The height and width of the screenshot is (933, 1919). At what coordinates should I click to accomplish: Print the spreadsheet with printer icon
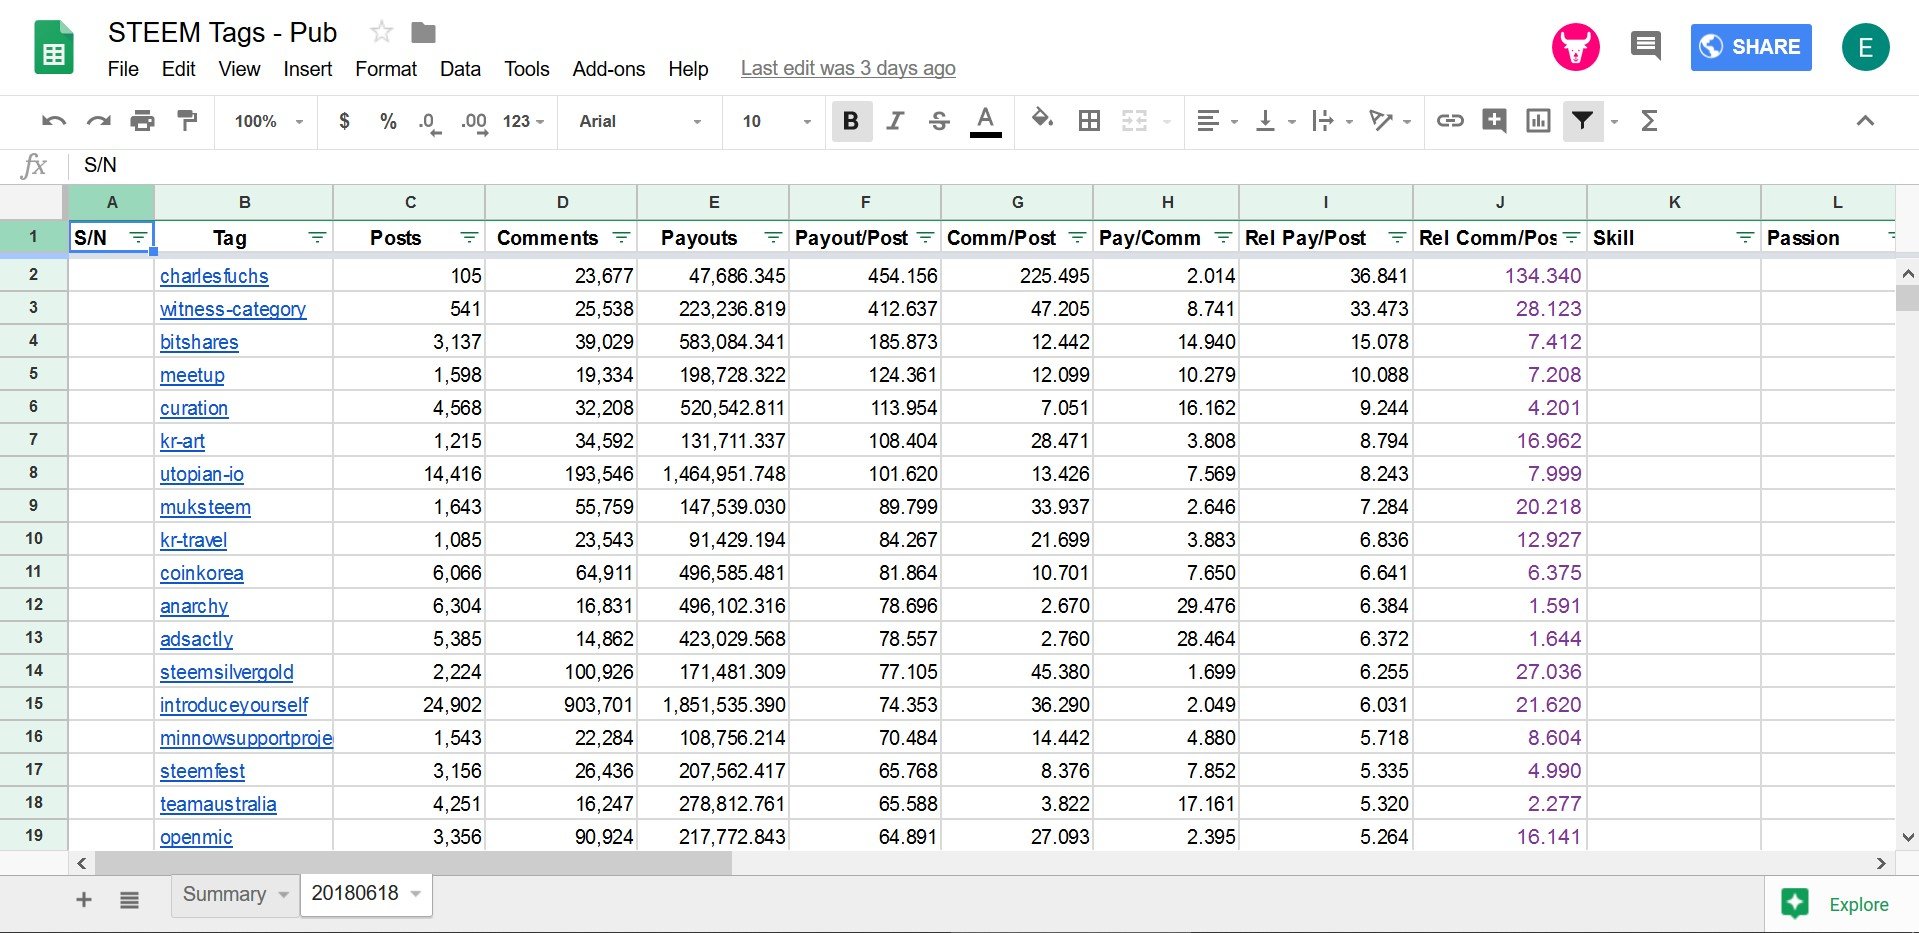tap(143, 121)
